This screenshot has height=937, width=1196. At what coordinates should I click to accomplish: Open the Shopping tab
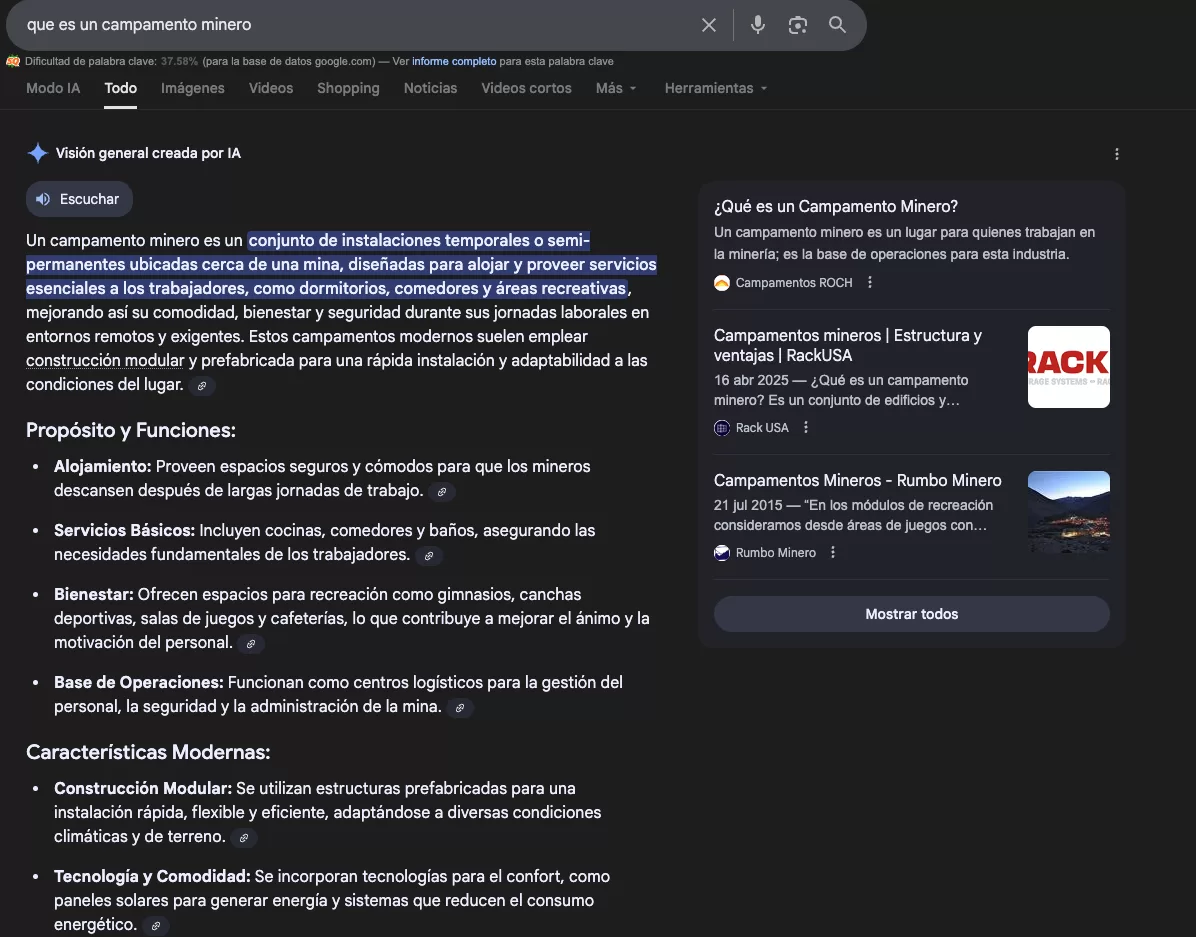[349, 89]
